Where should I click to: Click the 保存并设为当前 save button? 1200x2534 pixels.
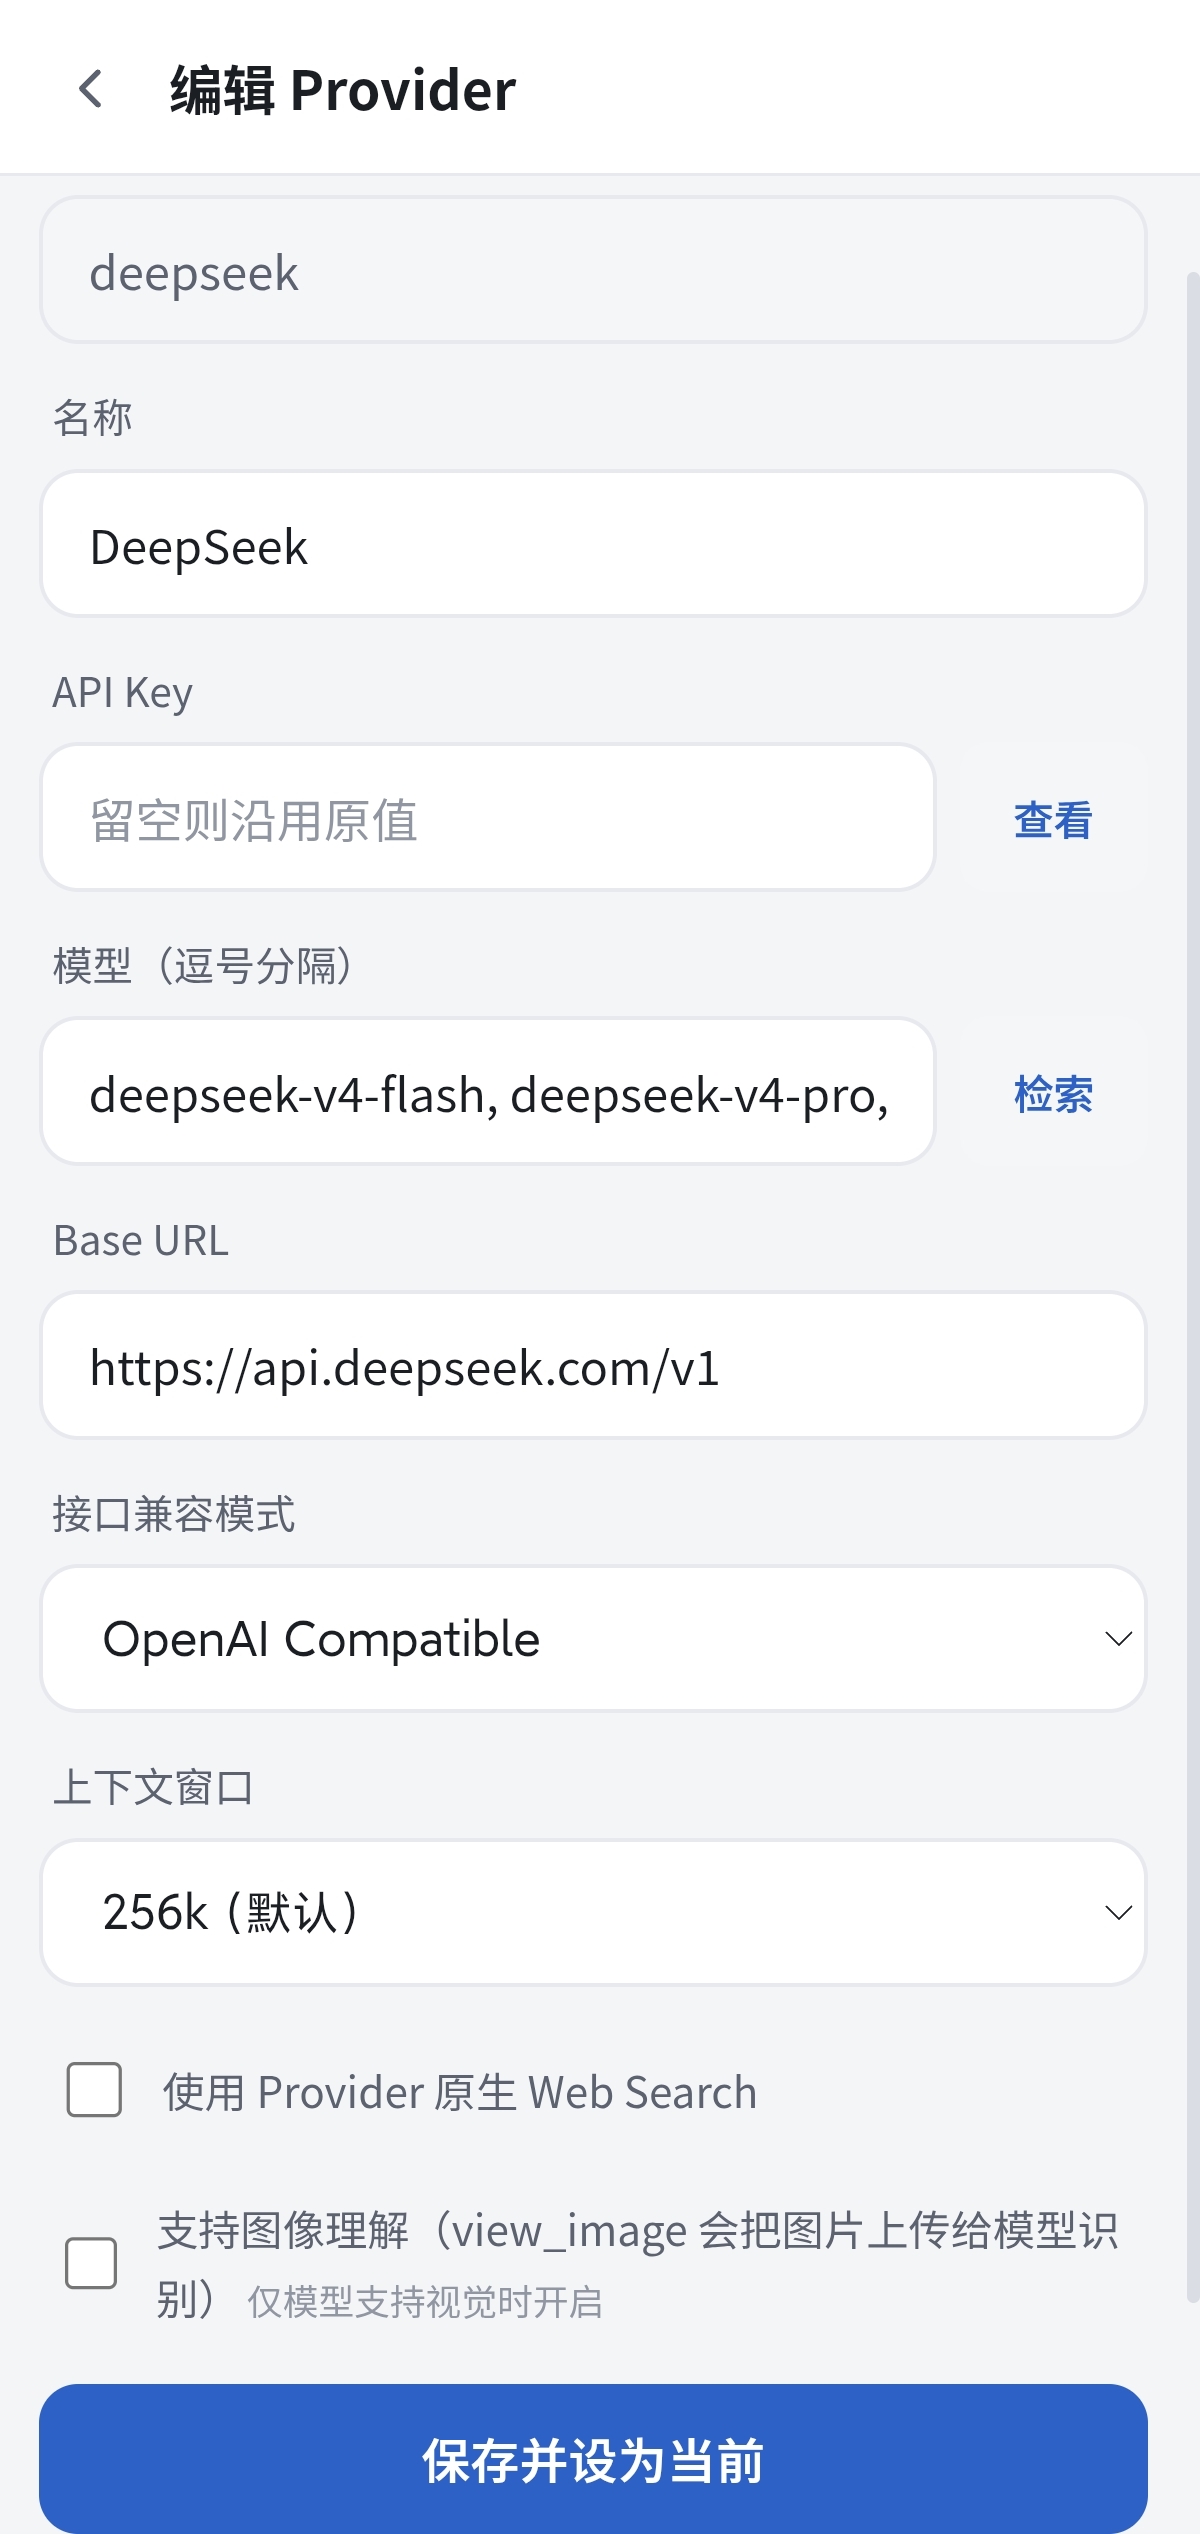click(593, 2459)
